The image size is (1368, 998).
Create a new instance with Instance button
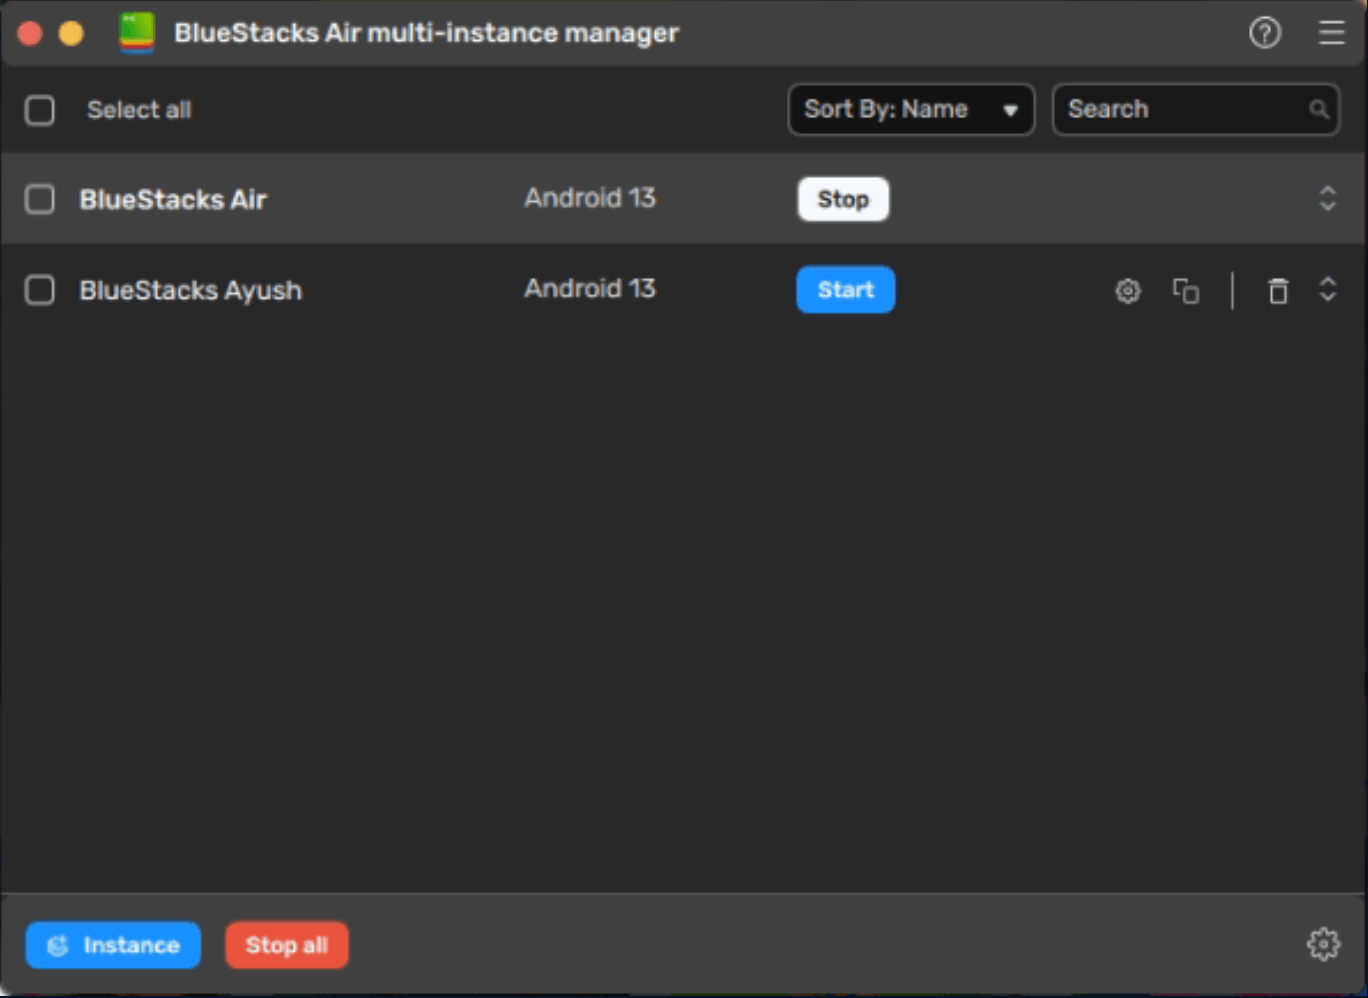click(113, 945)
